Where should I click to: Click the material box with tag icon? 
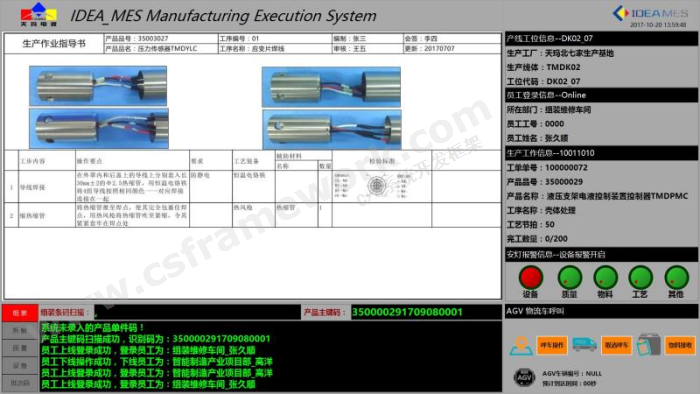[x=648, y=344]
